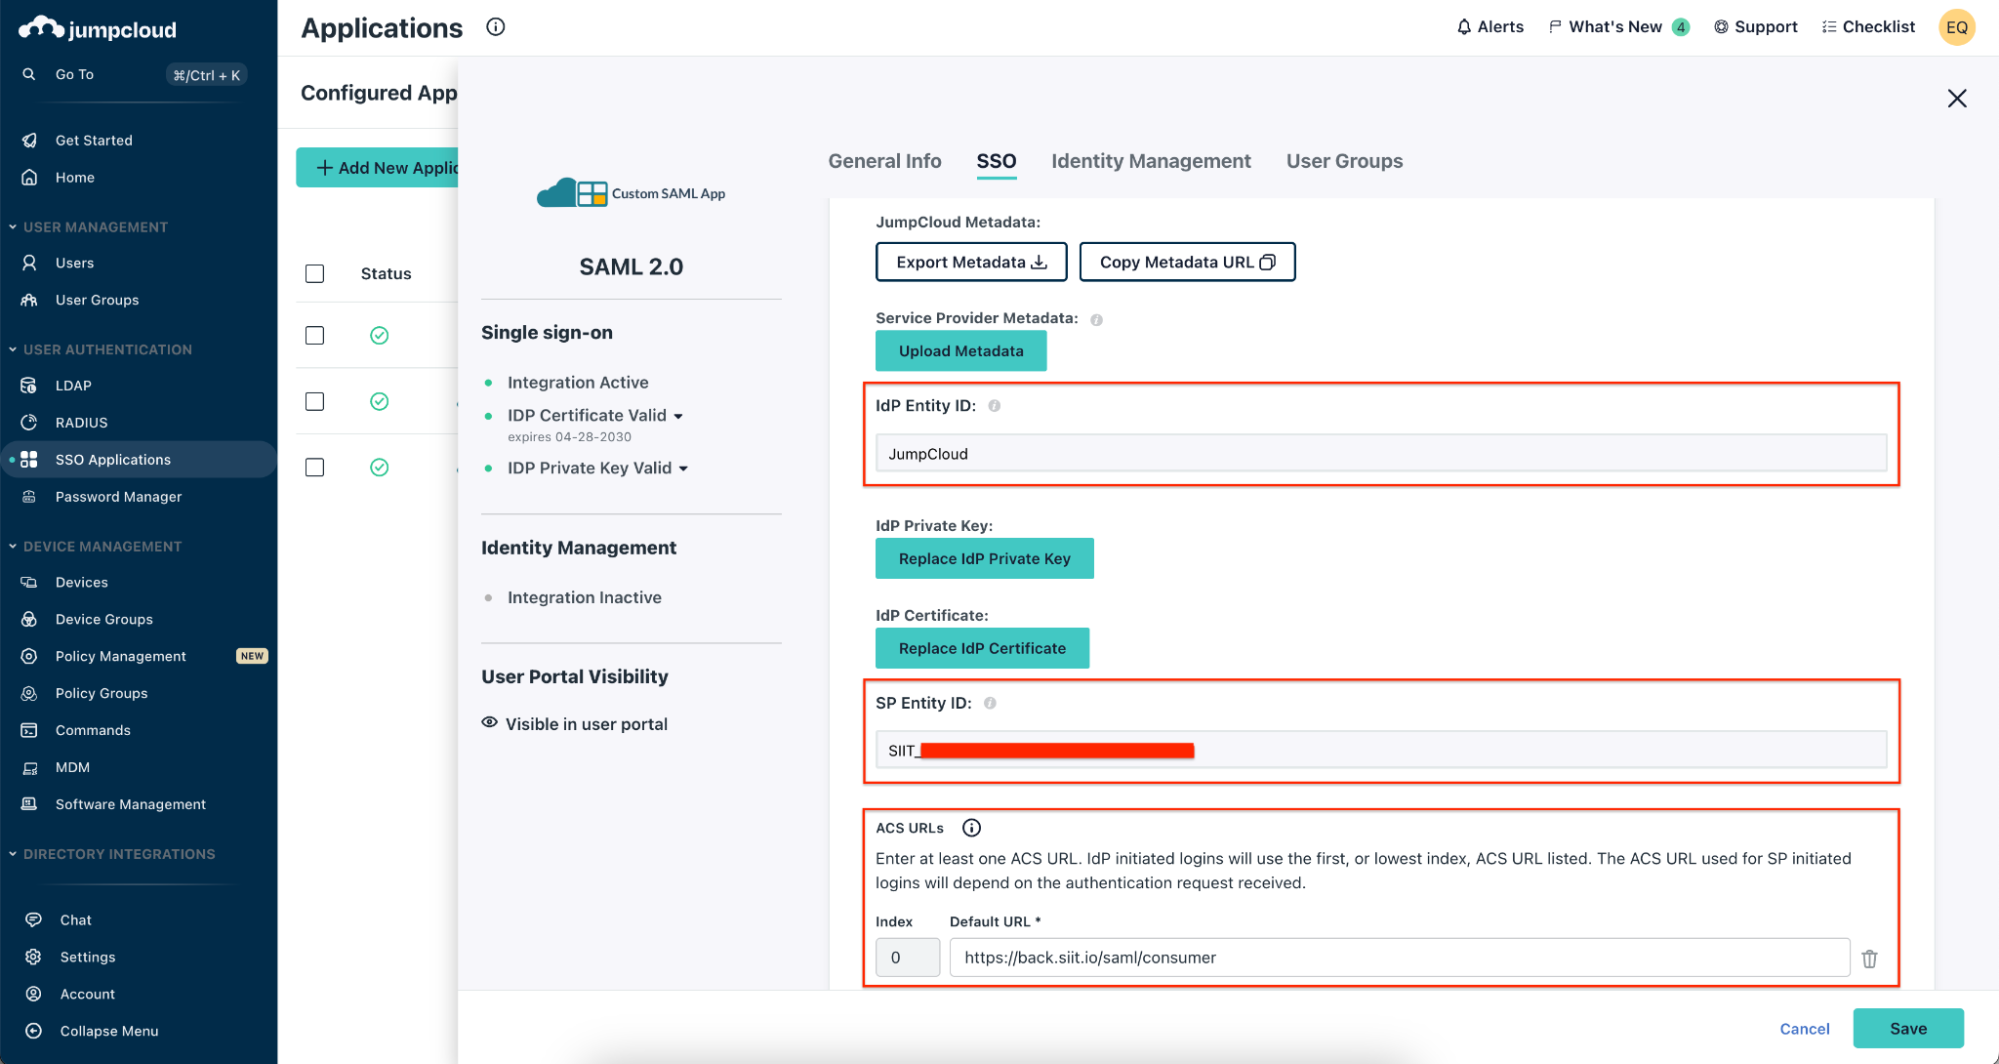Open the Alerts bell icon
This screenshot has height=1064, width=1999.
1463,27
